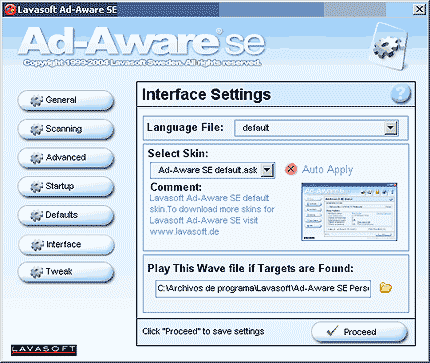Open the Defaults settings section
430x363 pixels.
tap(66, 215)
